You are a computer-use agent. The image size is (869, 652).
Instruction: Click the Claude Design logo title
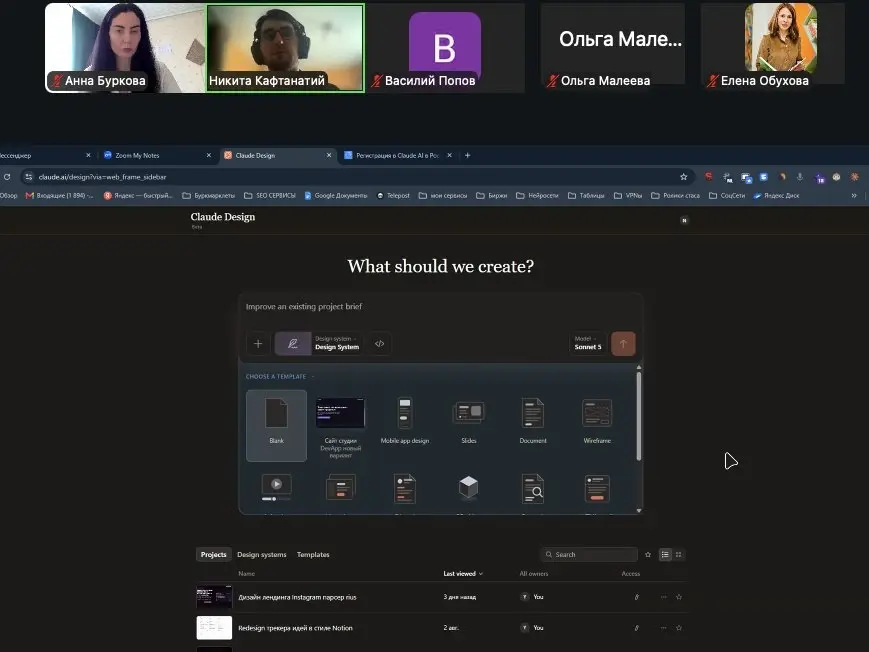(223, 217)
